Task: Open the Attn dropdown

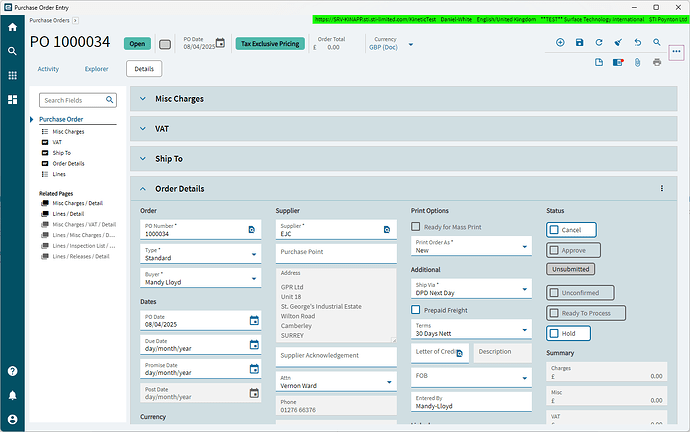Action: coord(389,382)
